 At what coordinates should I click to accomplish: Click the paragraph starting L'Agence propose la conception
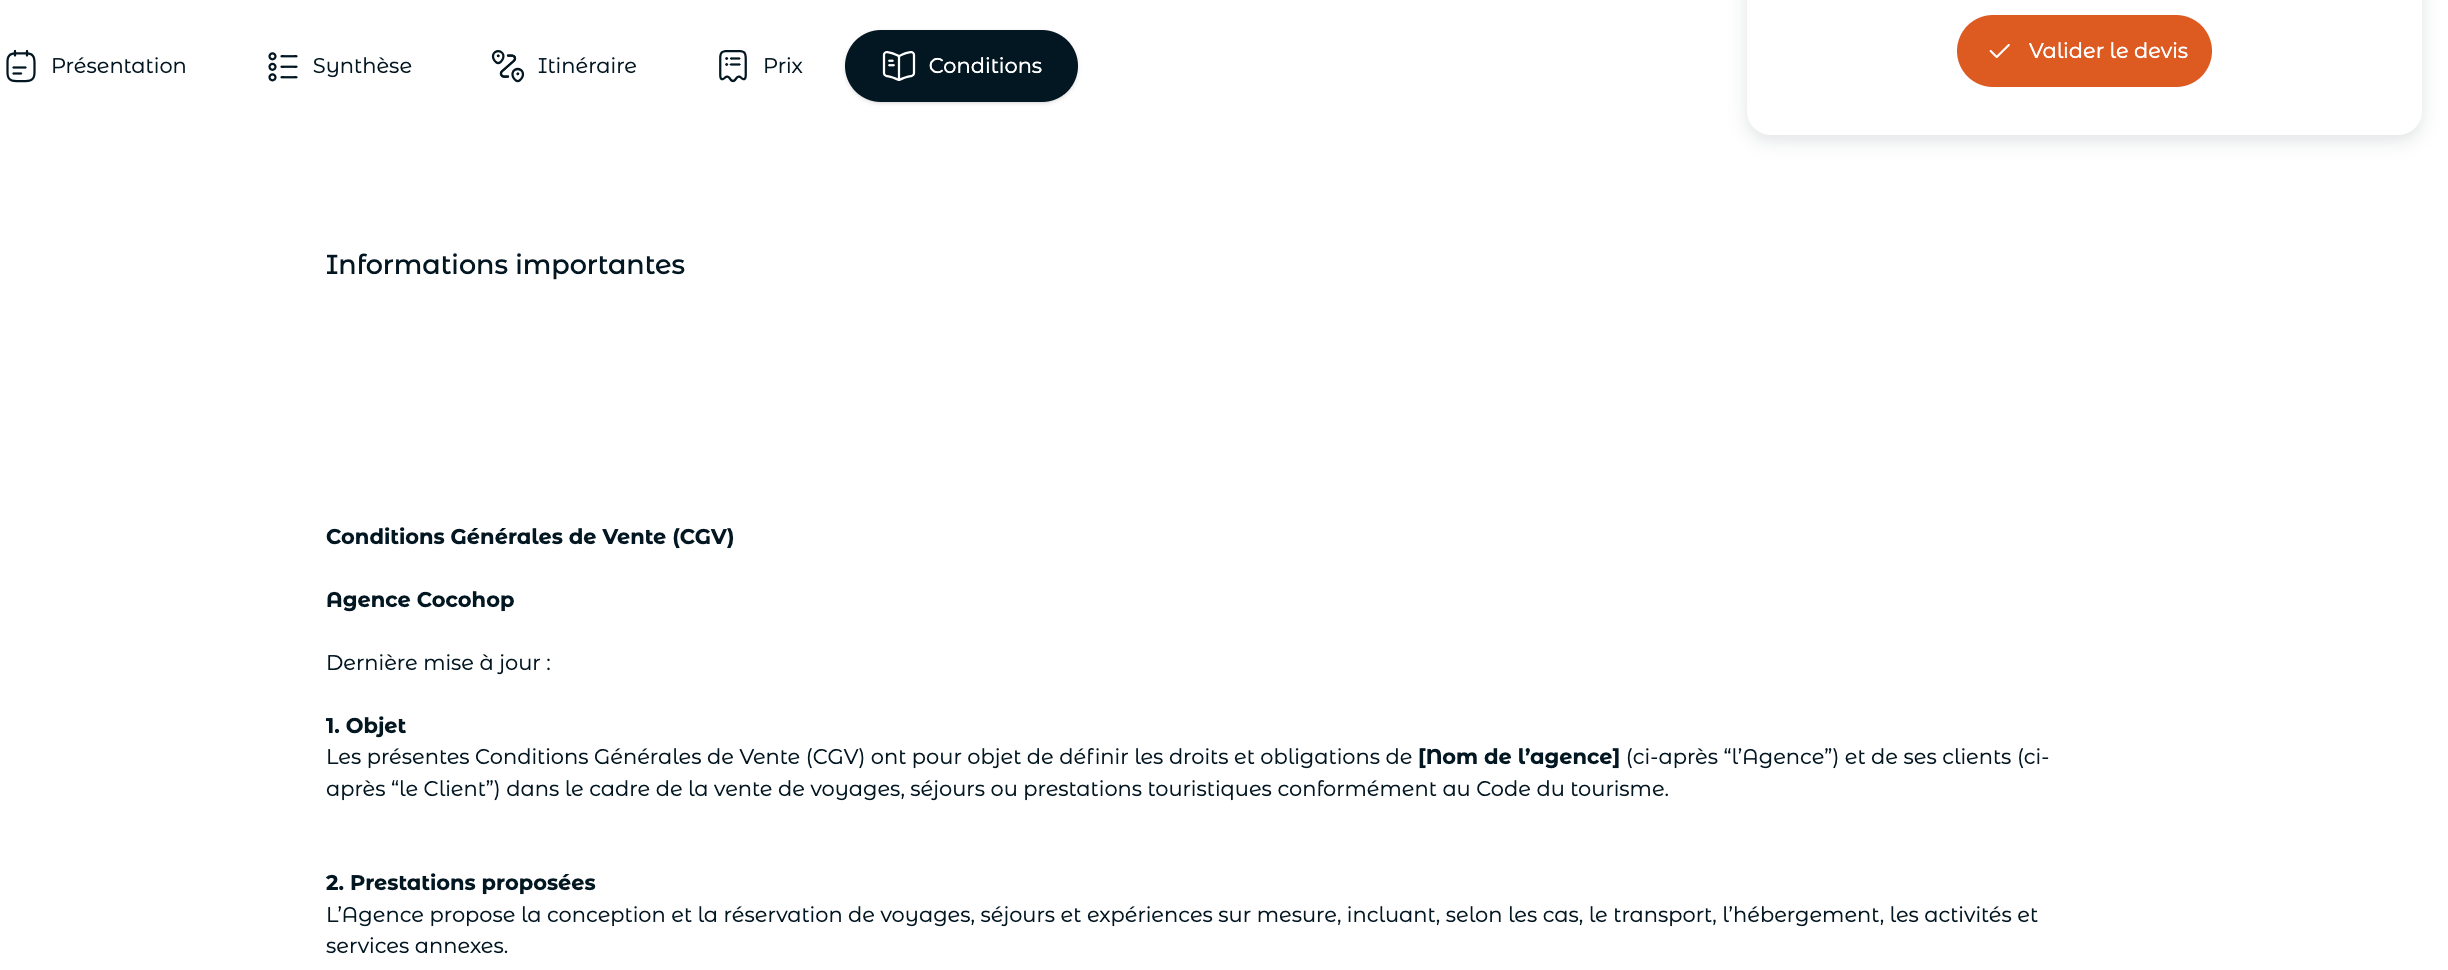pos(1182,930)
